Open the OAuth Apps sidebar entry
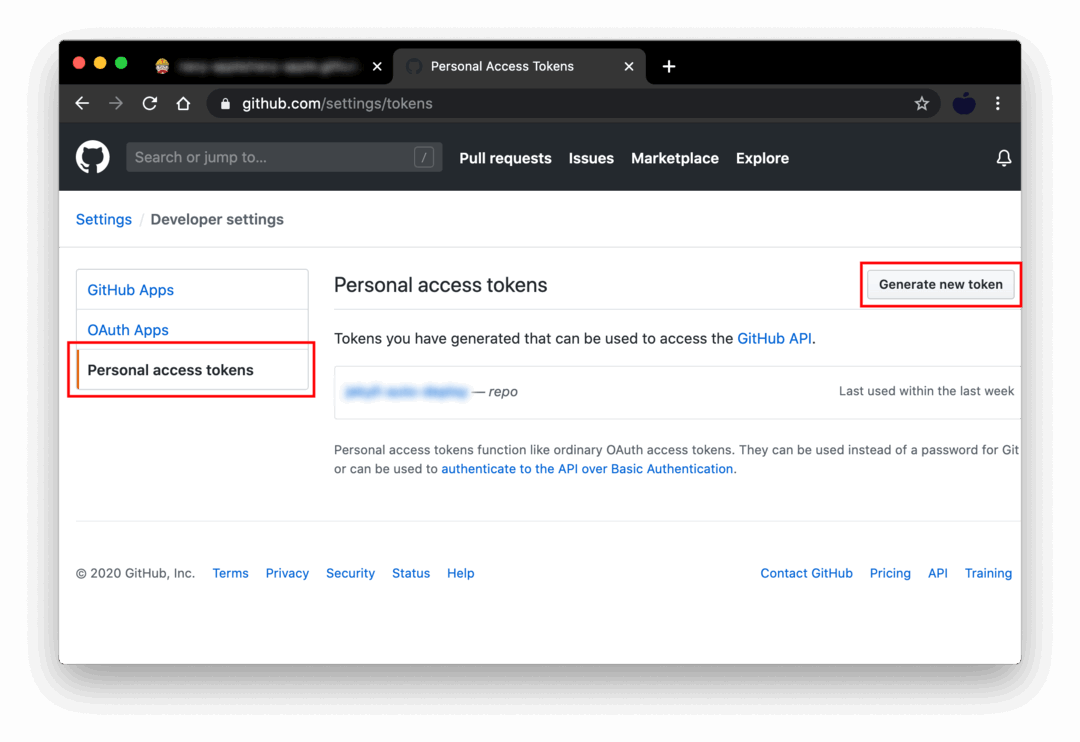This screenshot has width=1080, height=742. tap(128, 329)
